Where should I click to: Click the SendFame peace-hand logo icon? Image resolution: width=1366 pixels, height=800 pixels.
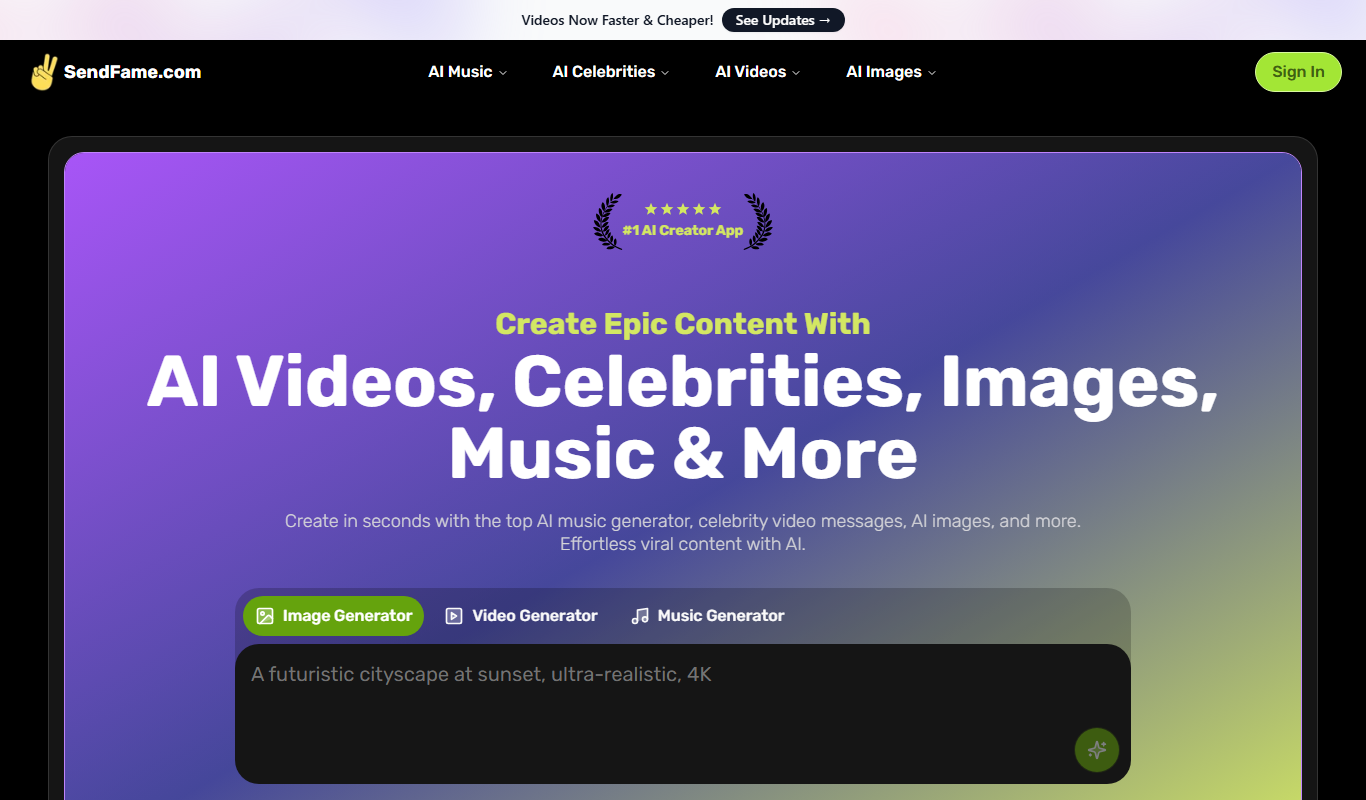coord(43,72)
